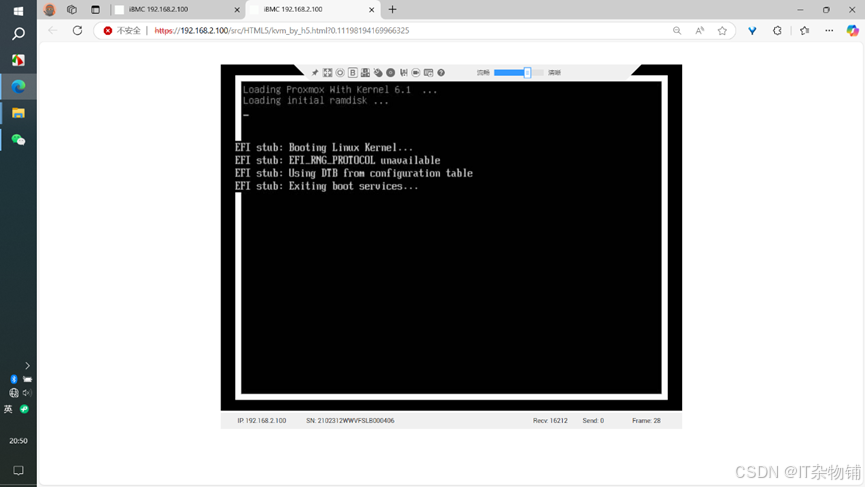
Task: Click the back navigation arrow
Action: 53,31
